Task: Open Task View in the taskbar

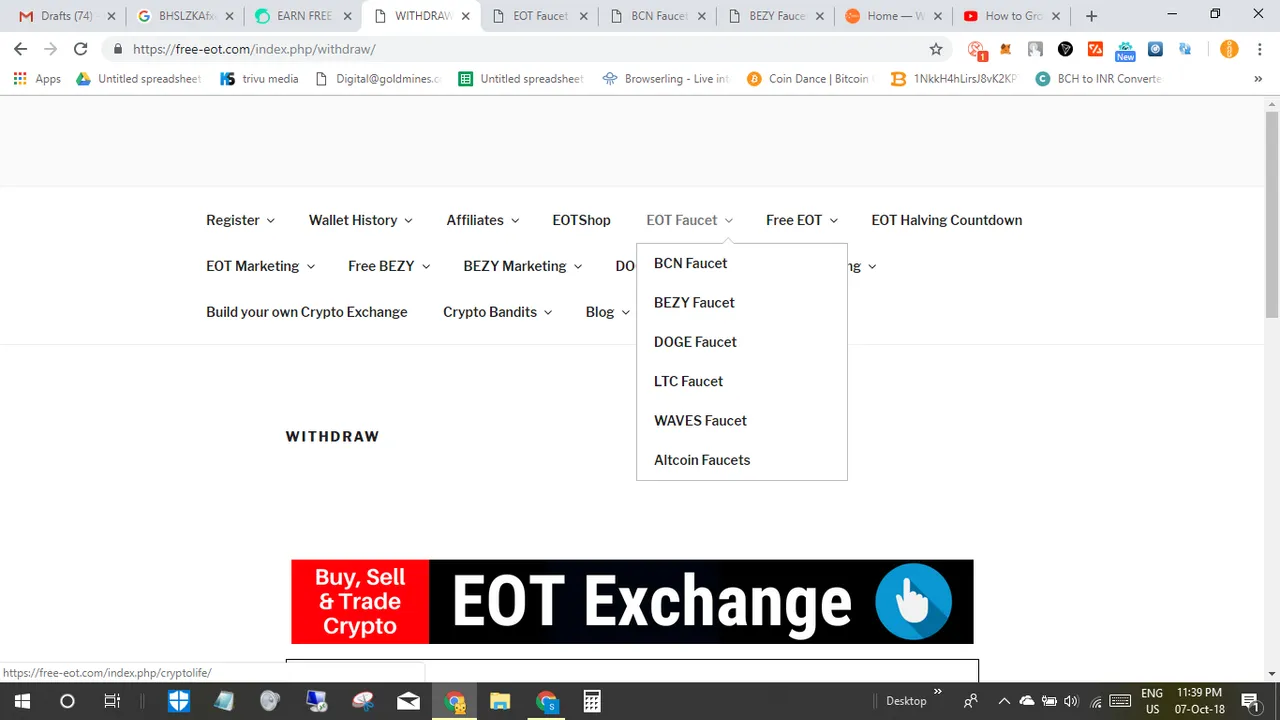Action: coord(112,701)
